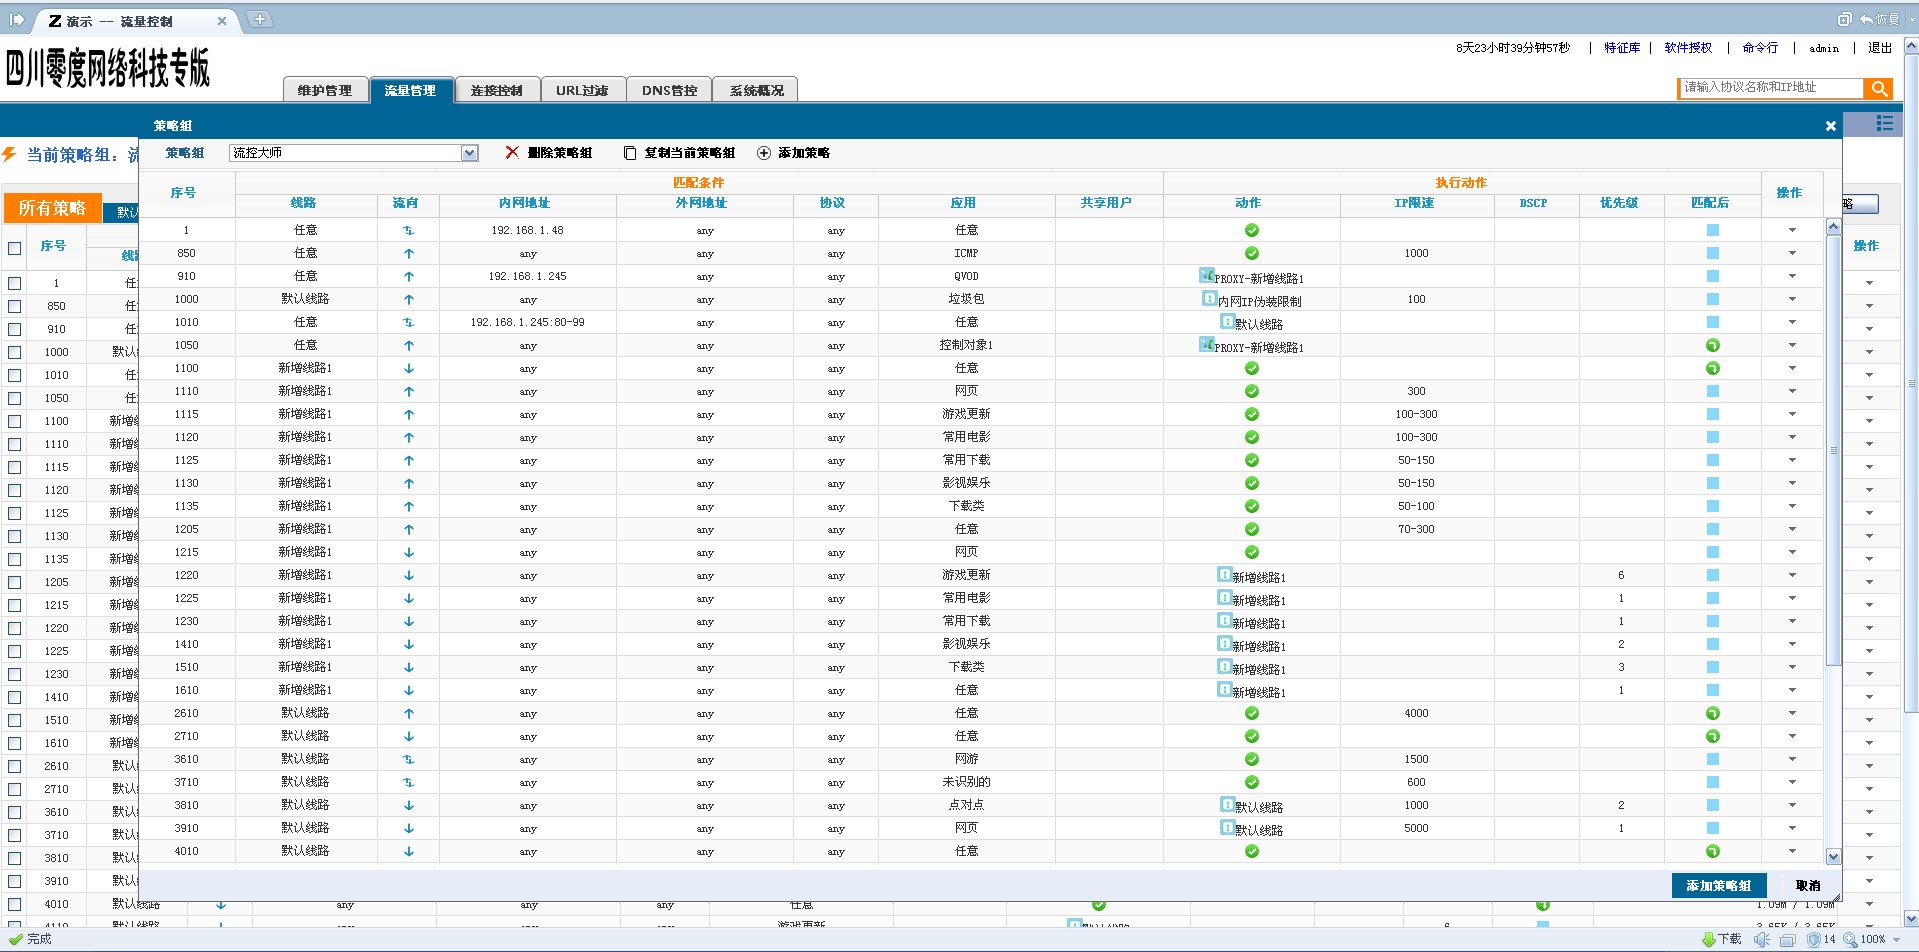
Task: Check the background row 1205 checkbox
Action: click(14, 582)
